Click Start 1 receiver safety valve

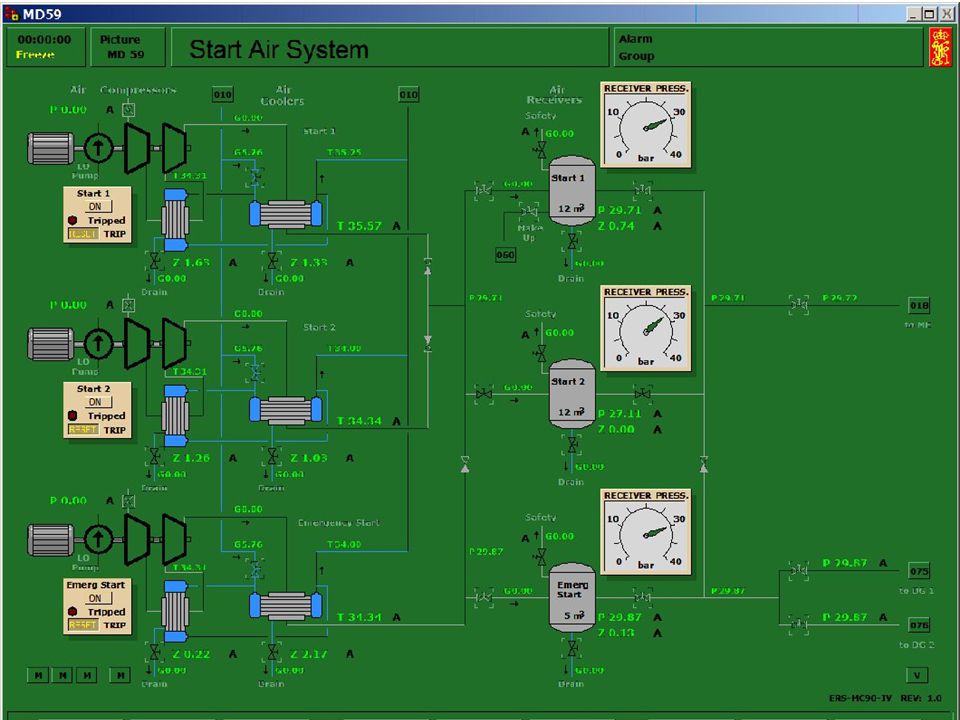tap(541, 149)
